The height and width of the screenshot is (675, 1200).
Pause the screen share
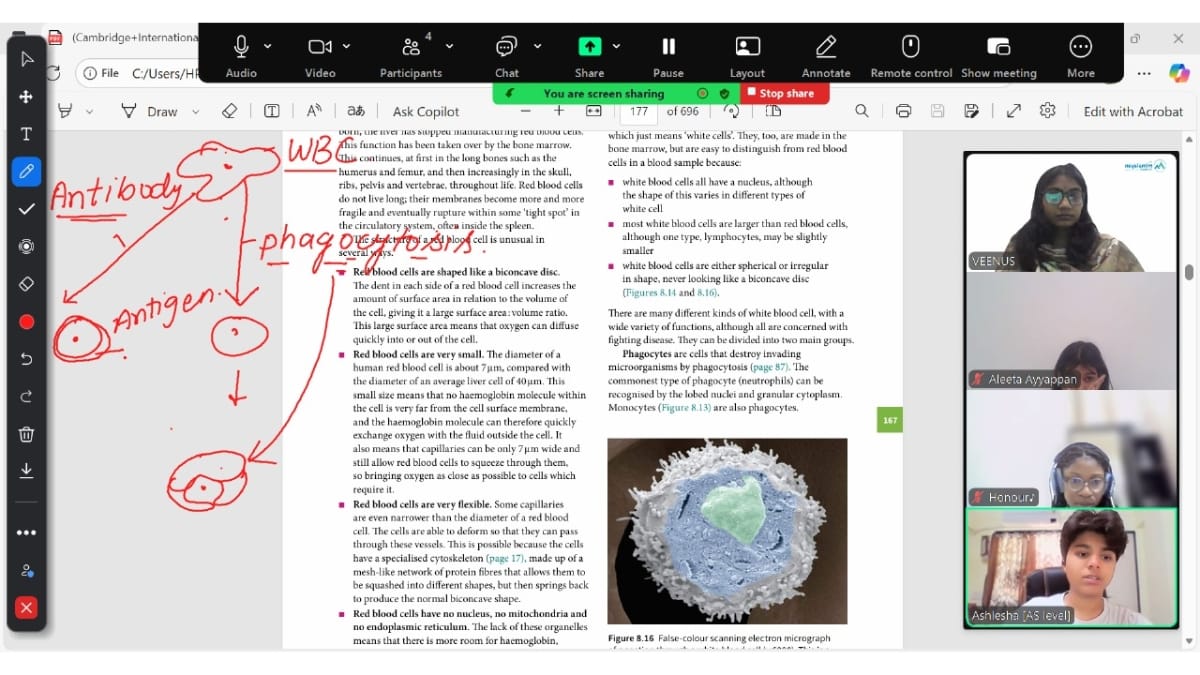668,56
